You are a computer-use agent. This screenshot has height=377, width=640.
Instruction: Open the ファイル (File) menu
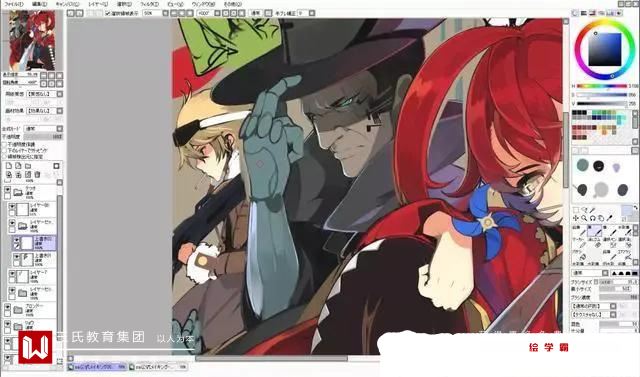point(13,4)
